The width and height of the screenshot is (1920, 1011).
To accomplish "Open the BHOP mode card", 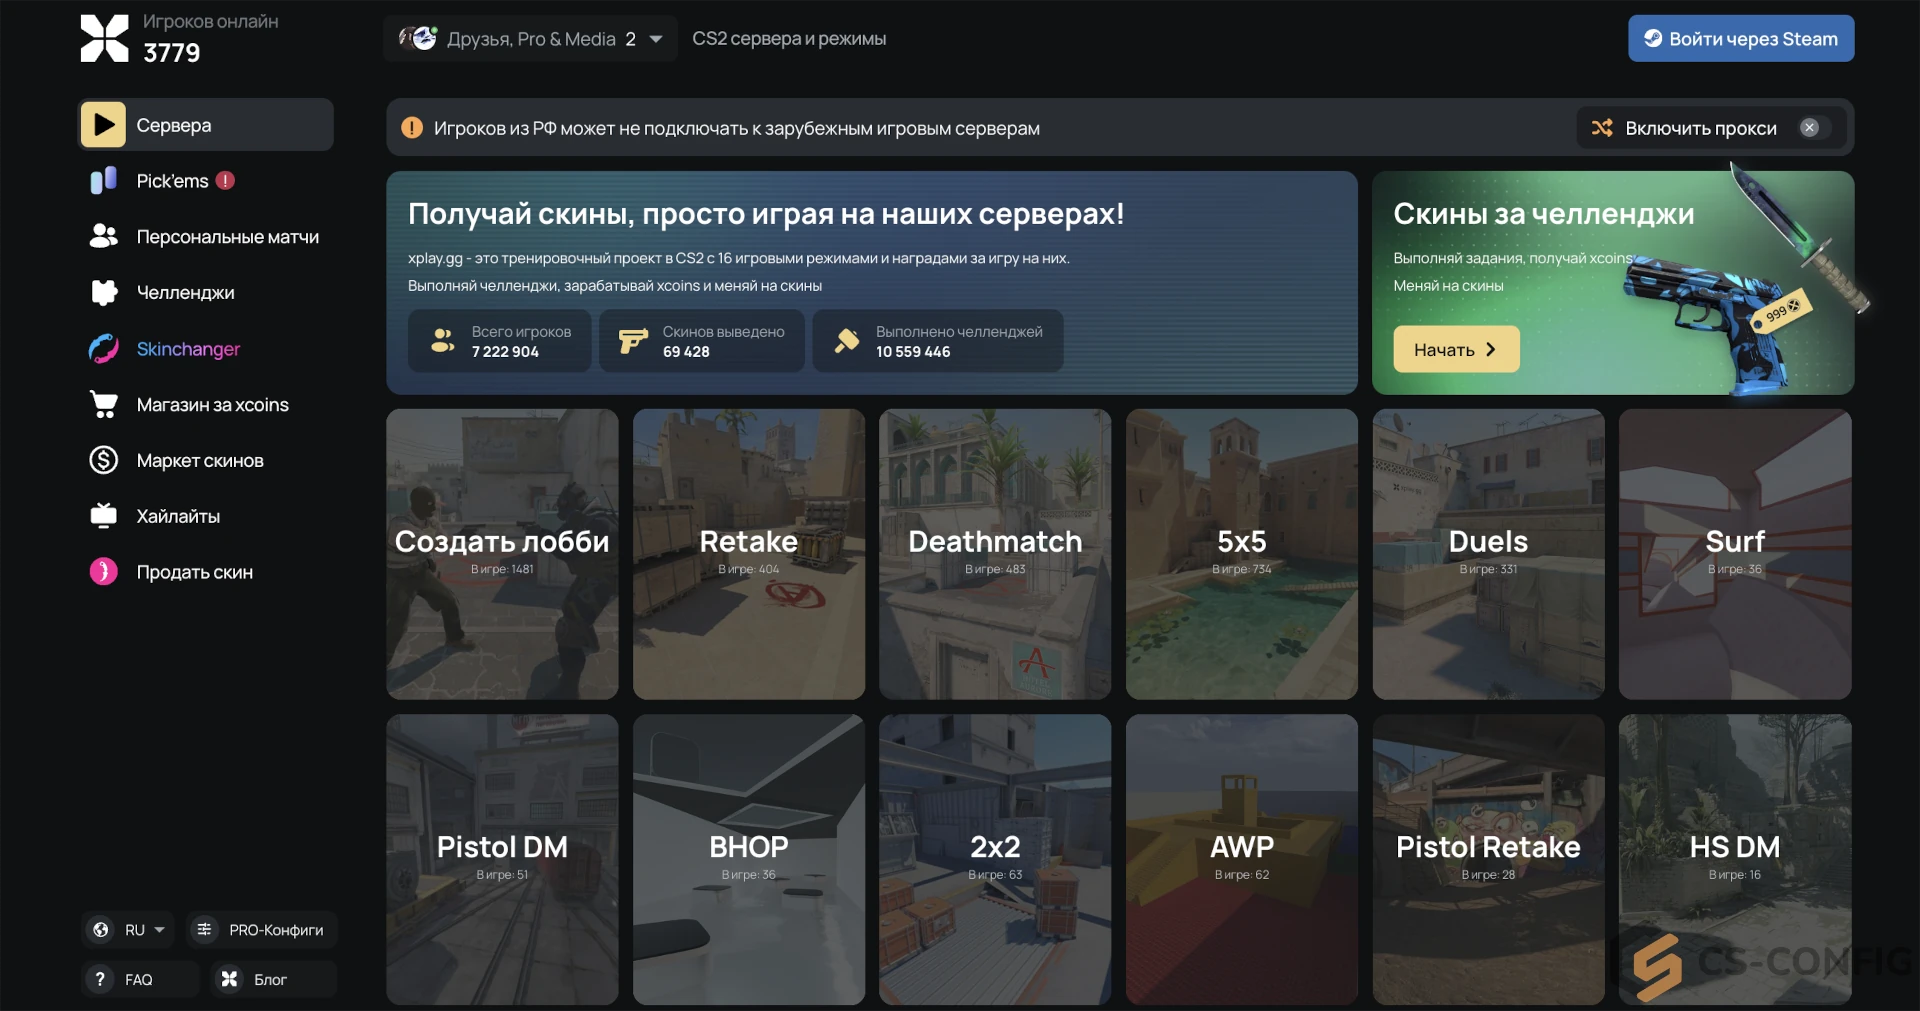I will 749,859.
